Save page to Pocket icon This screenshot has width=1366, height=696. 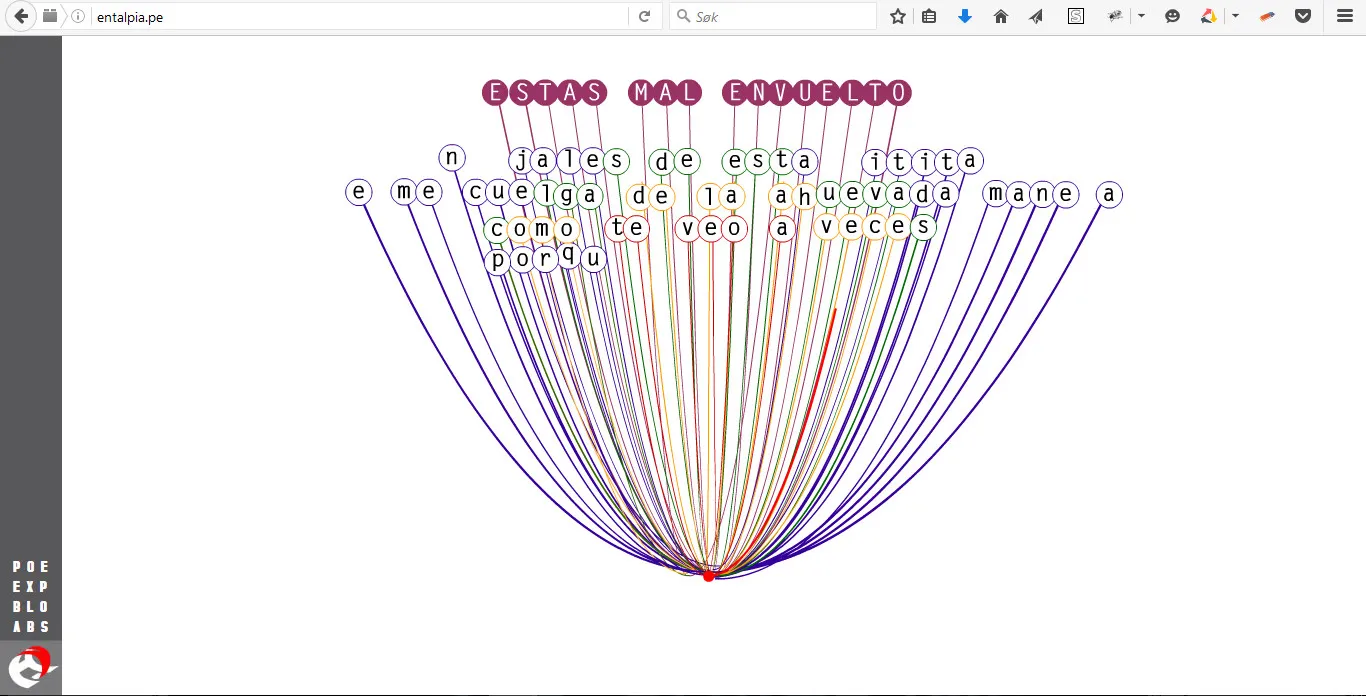pos(1303,16)
